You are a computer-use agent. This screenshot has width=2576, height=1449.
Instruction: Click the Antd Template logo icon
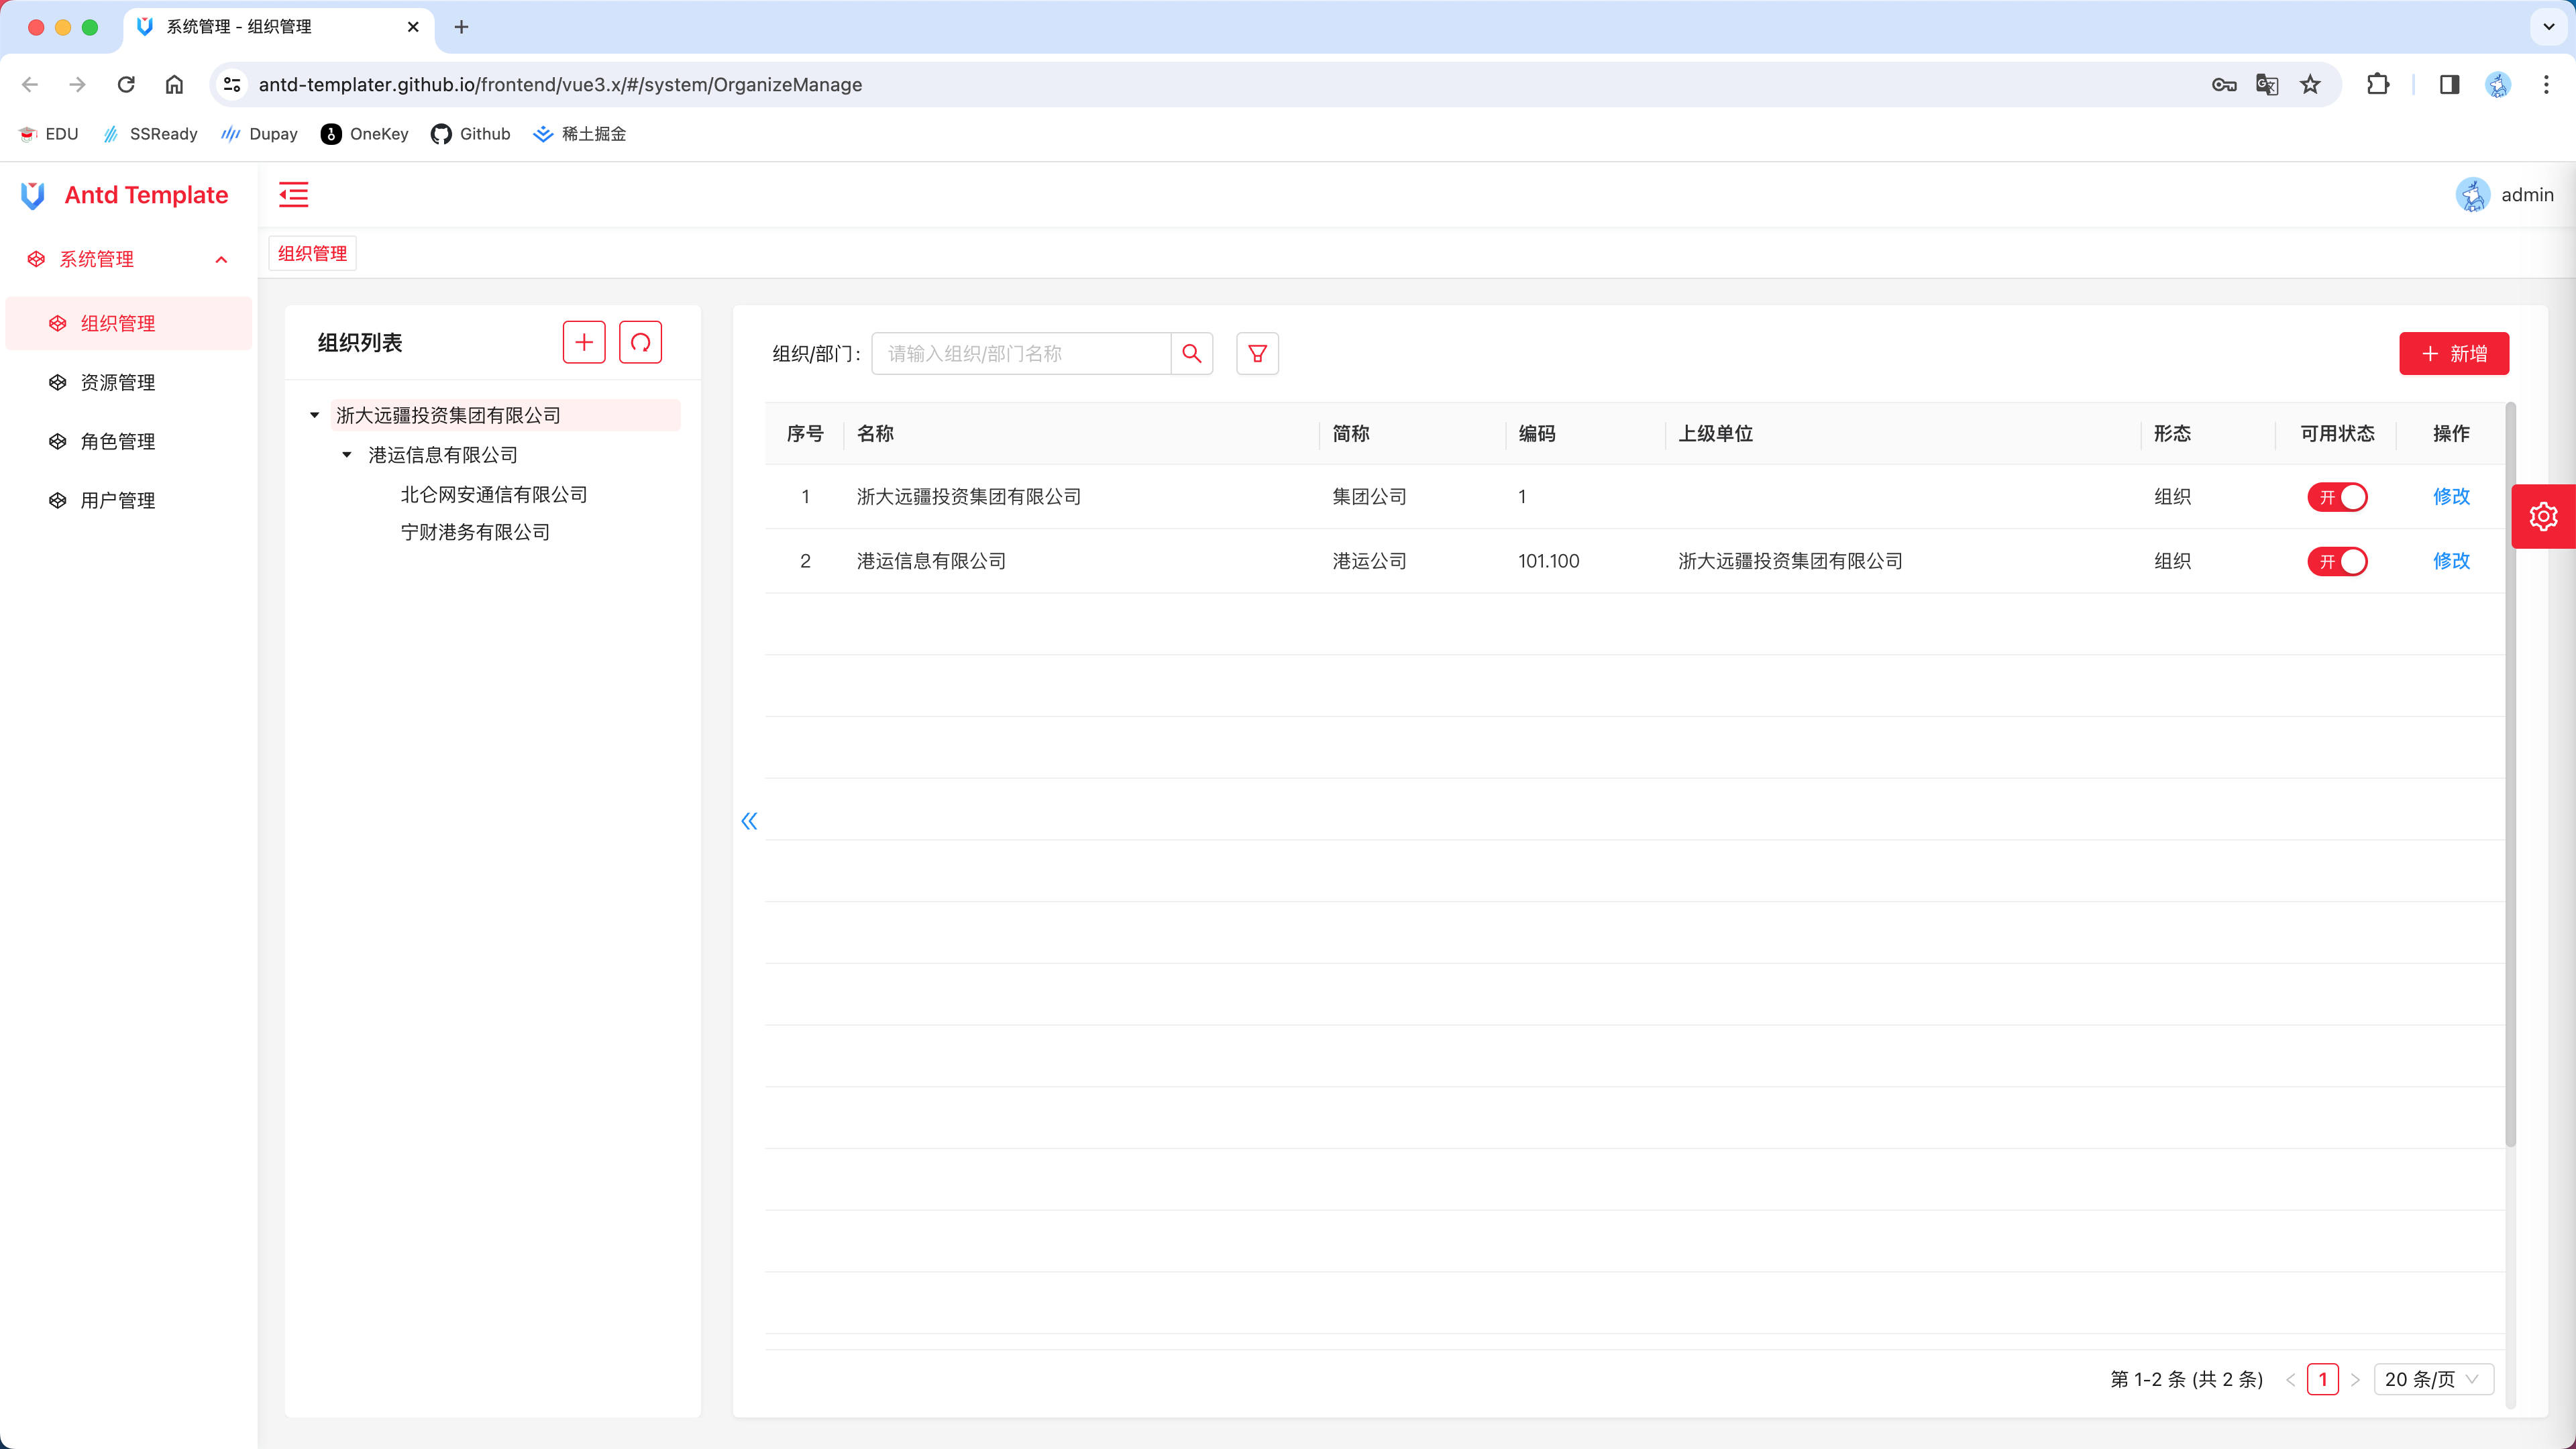[33, 195]
